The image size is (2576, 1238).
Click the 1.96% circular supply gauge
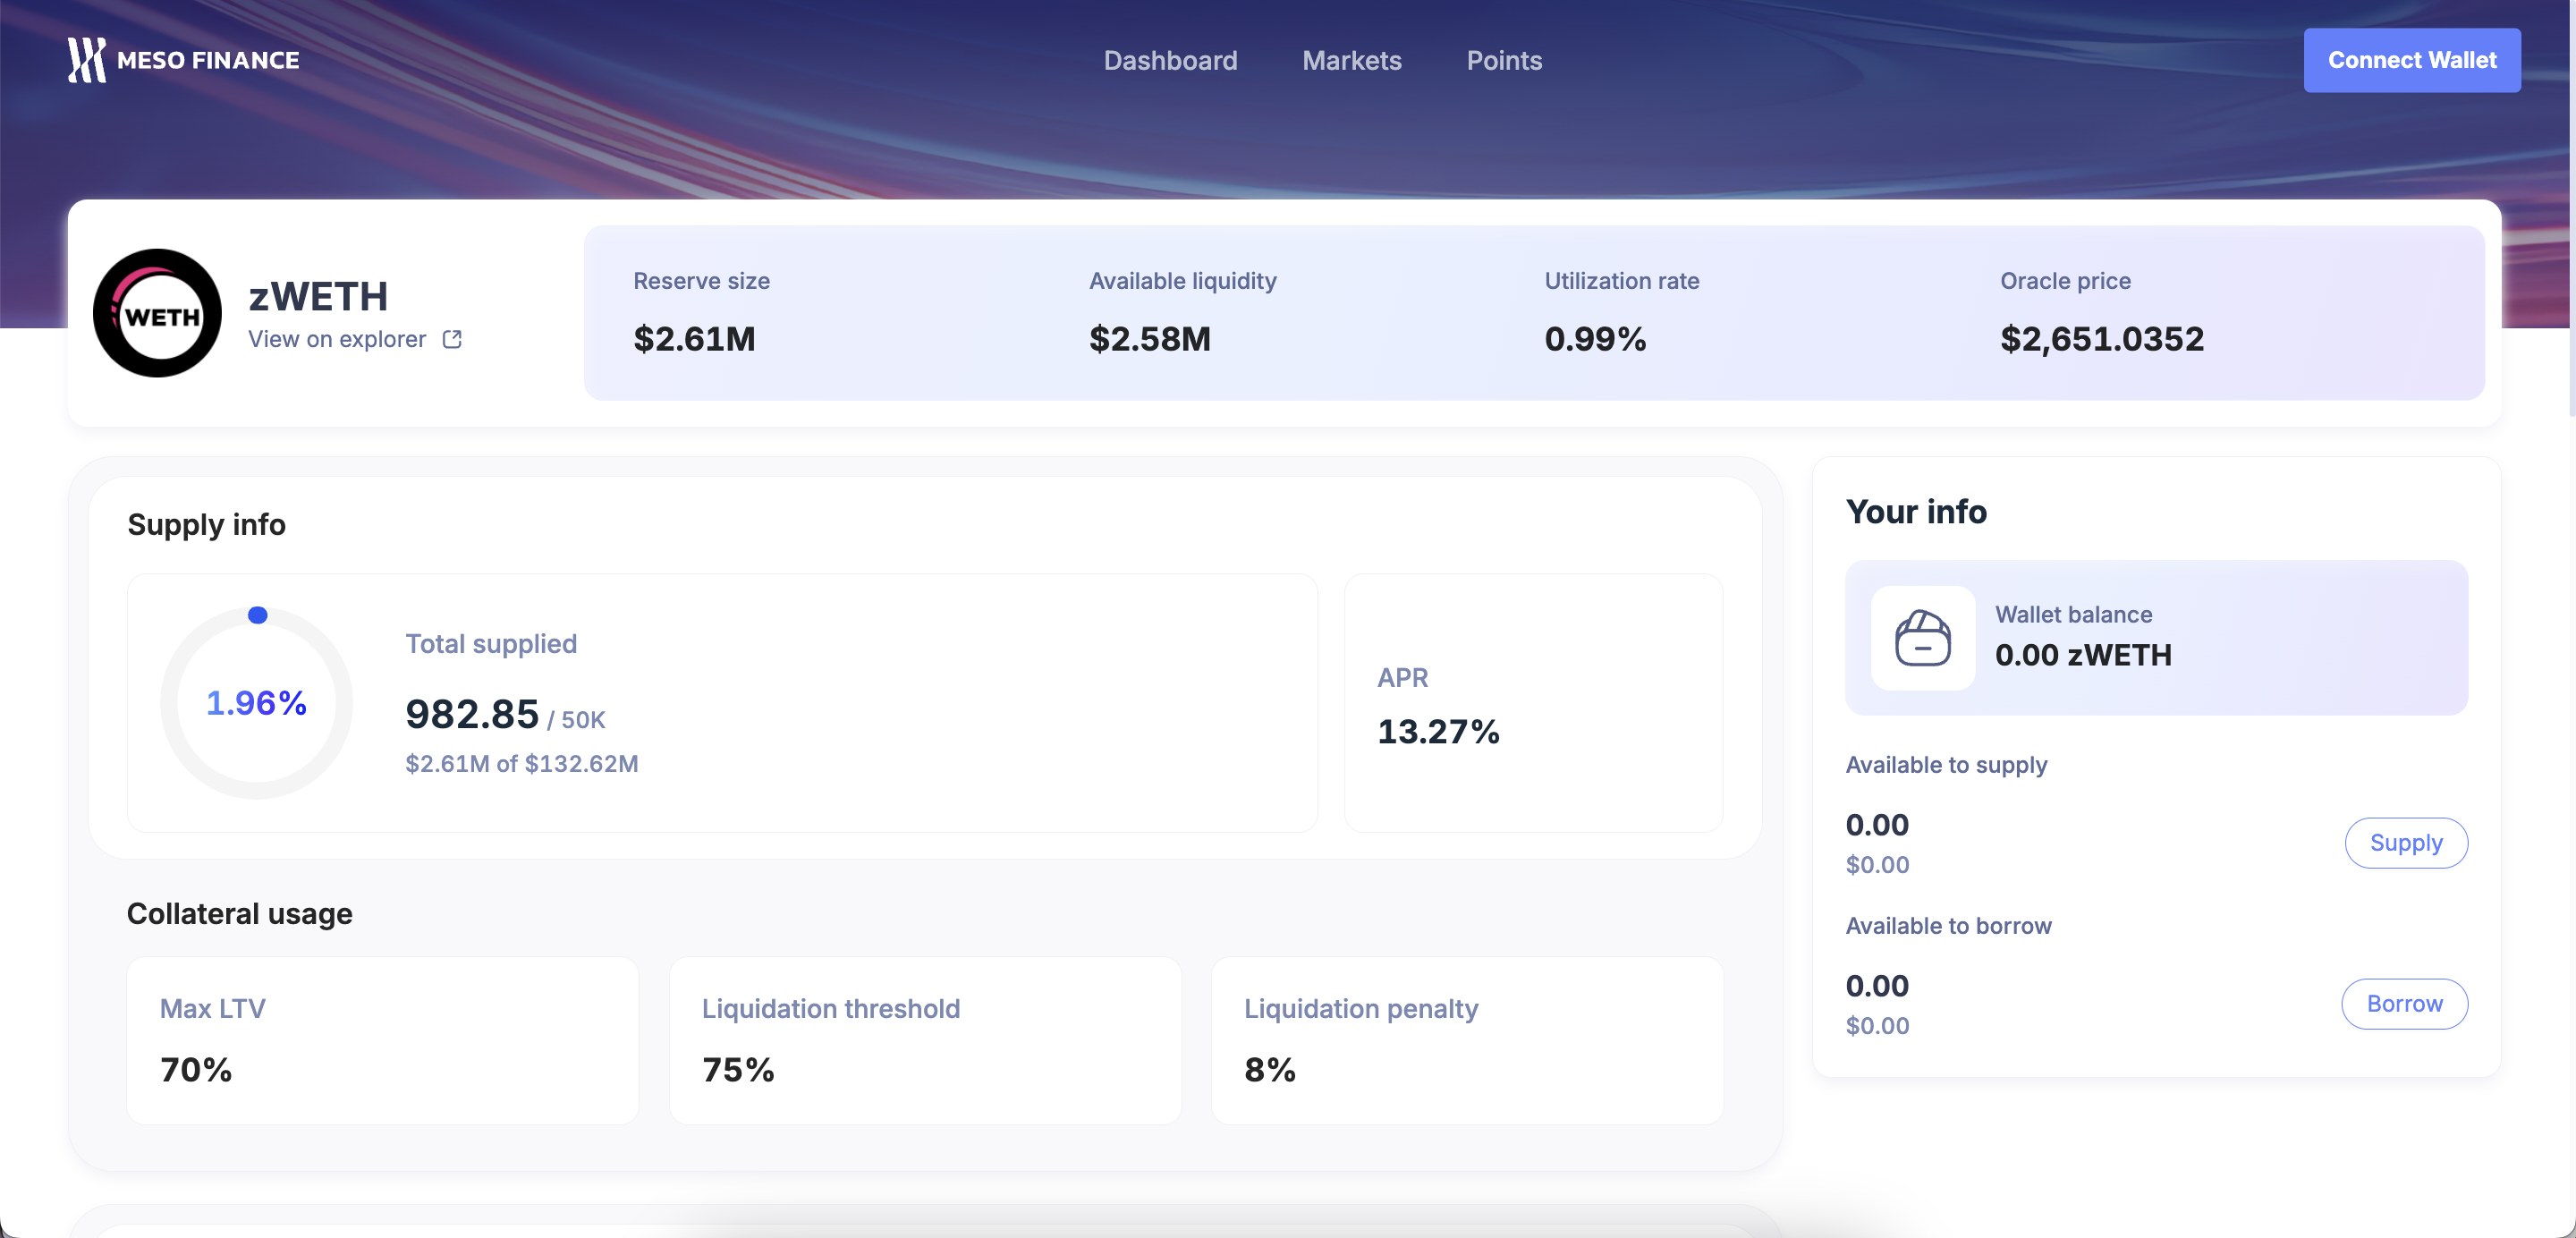coord(256,703)
